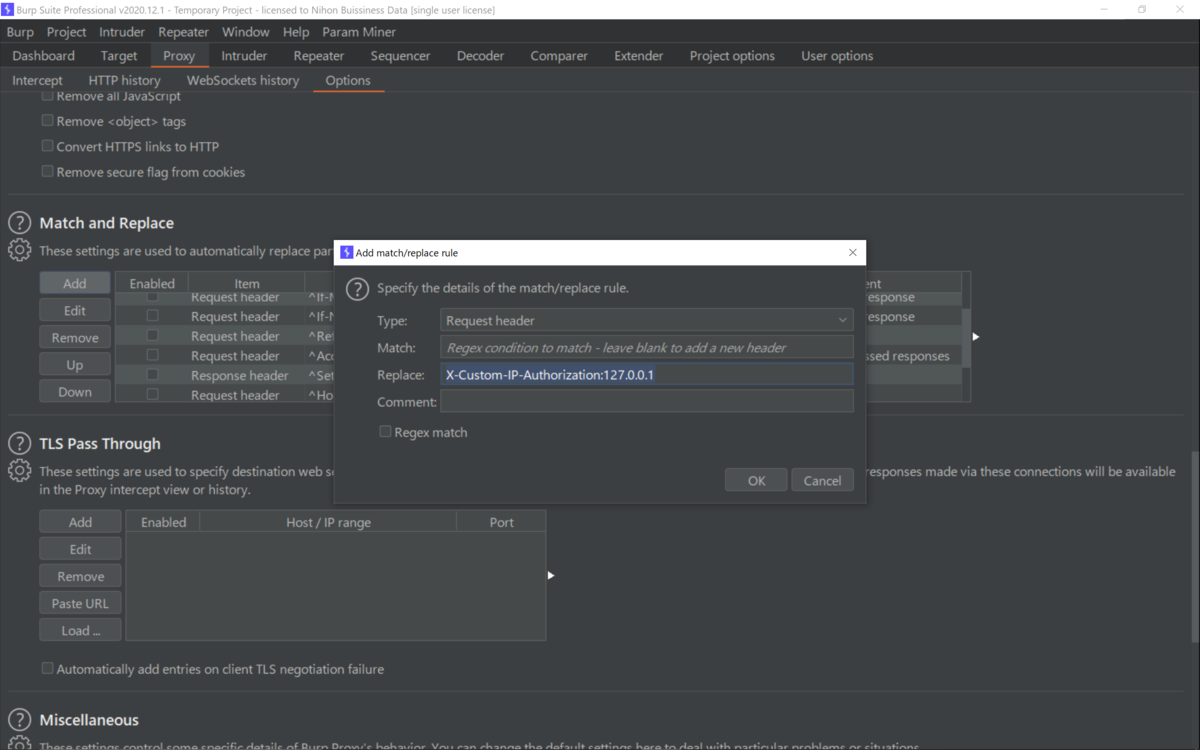Switch to the Comparer tab

pos(559,56)
